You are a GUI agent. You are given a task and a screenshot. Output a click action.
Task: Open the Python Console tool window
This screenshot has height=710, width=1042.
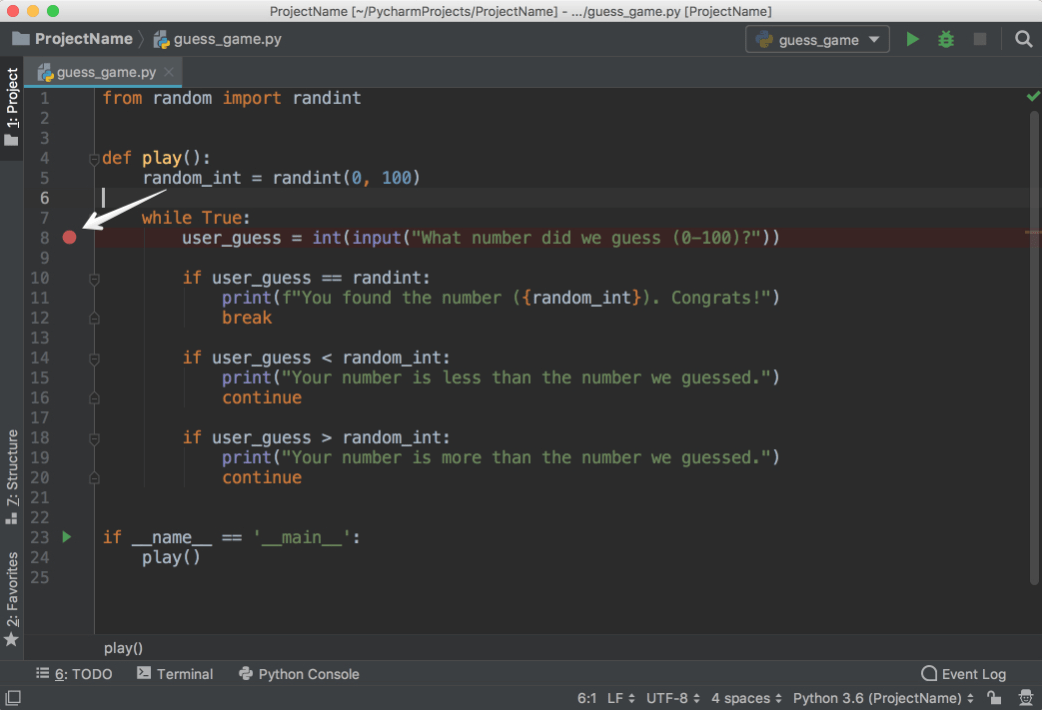point(298,674)
